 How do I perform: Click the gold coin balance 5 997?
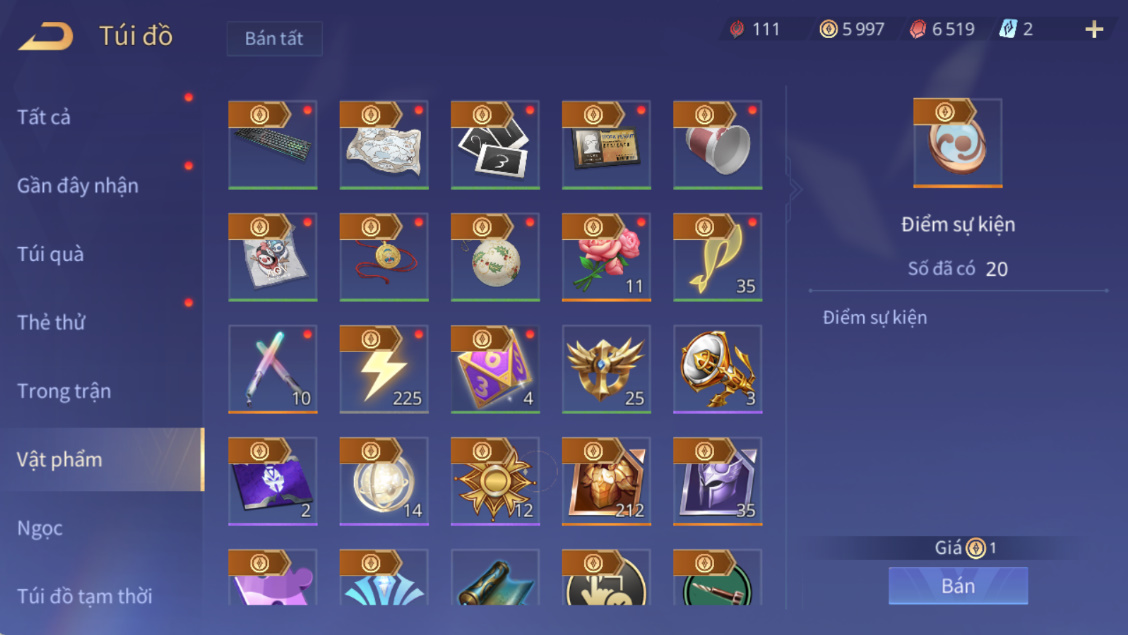click(x=852, y=29)
